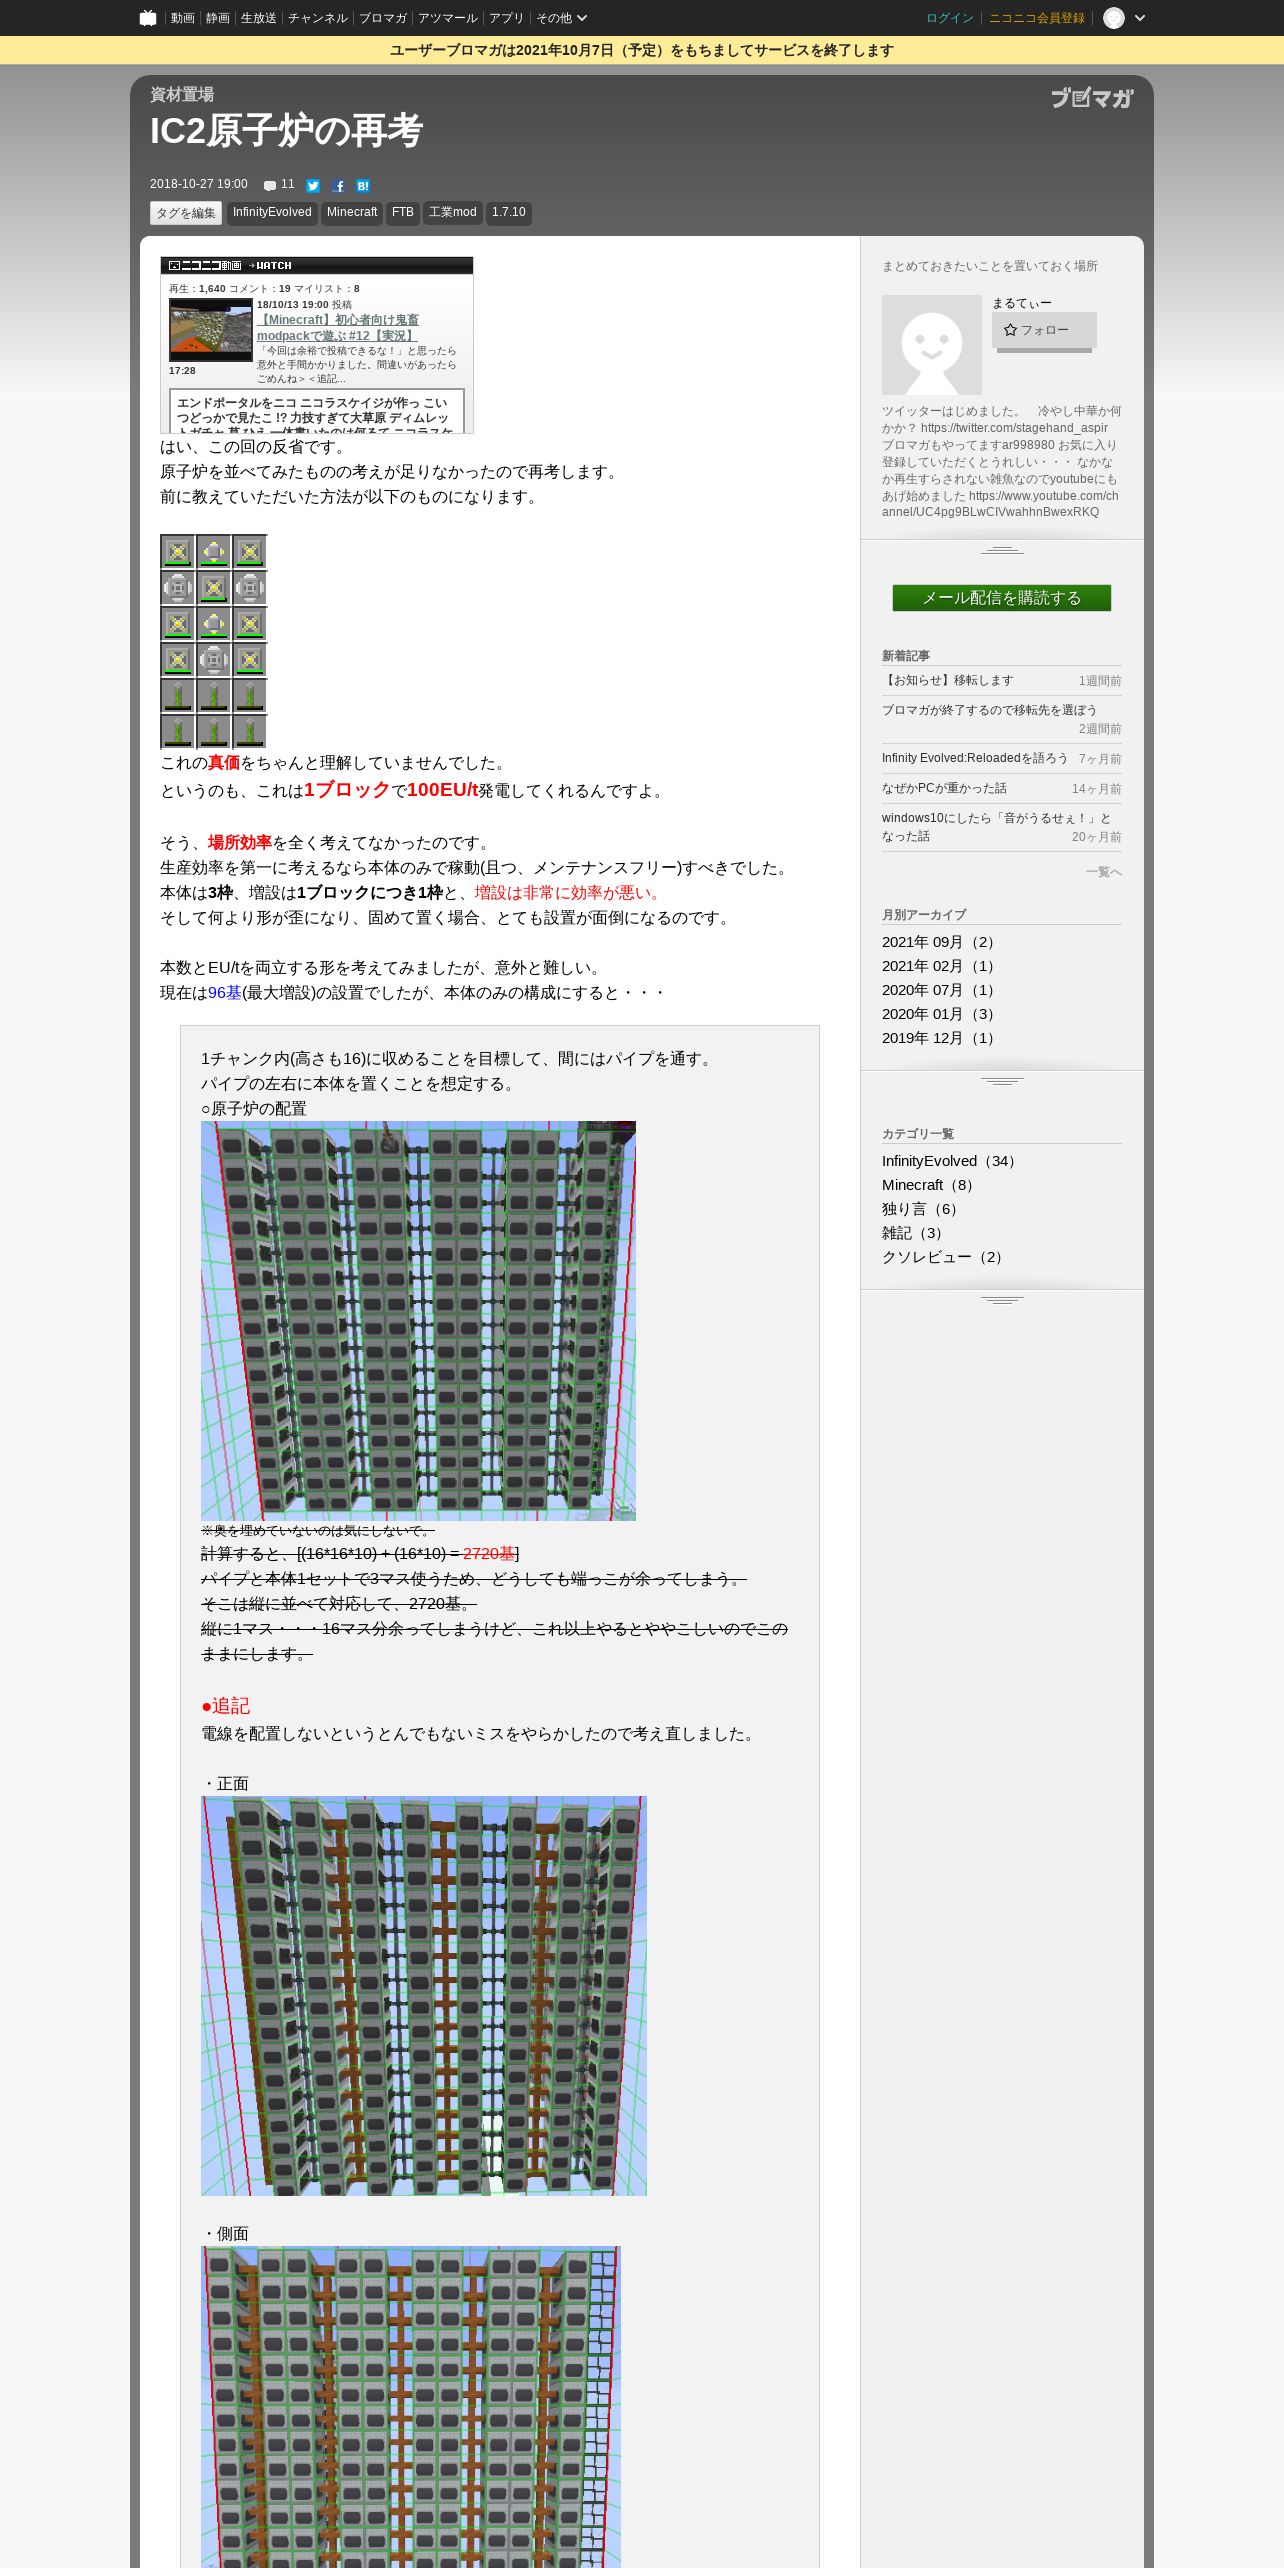
Task: Open the 正面 view screenshot
Action: pyautogui.click(x=424, y=1996)
